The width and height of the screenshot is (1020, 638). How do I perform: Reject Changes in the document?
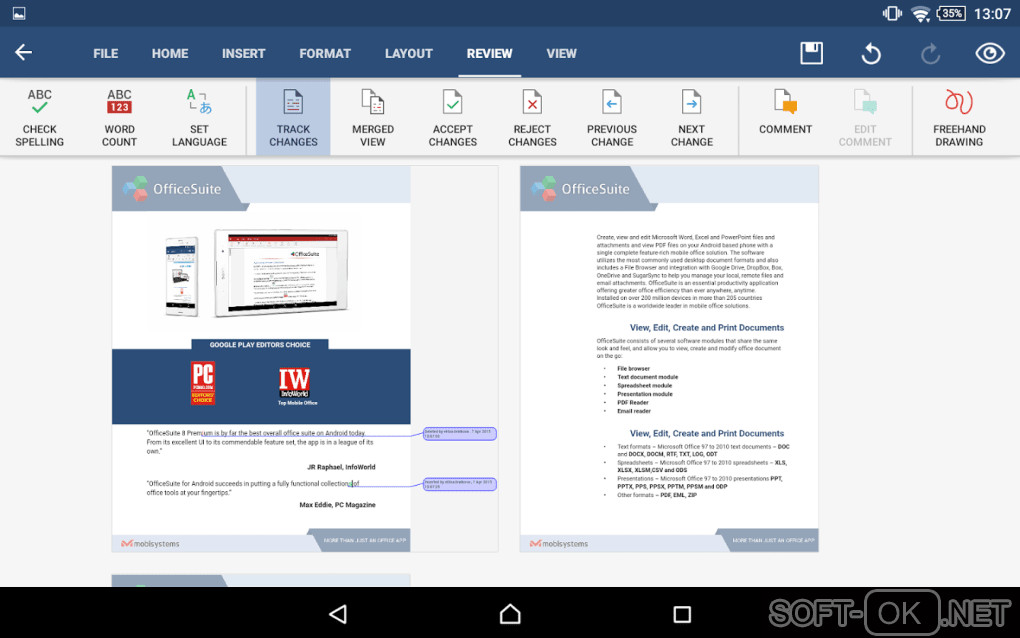(x=532, y=117)
